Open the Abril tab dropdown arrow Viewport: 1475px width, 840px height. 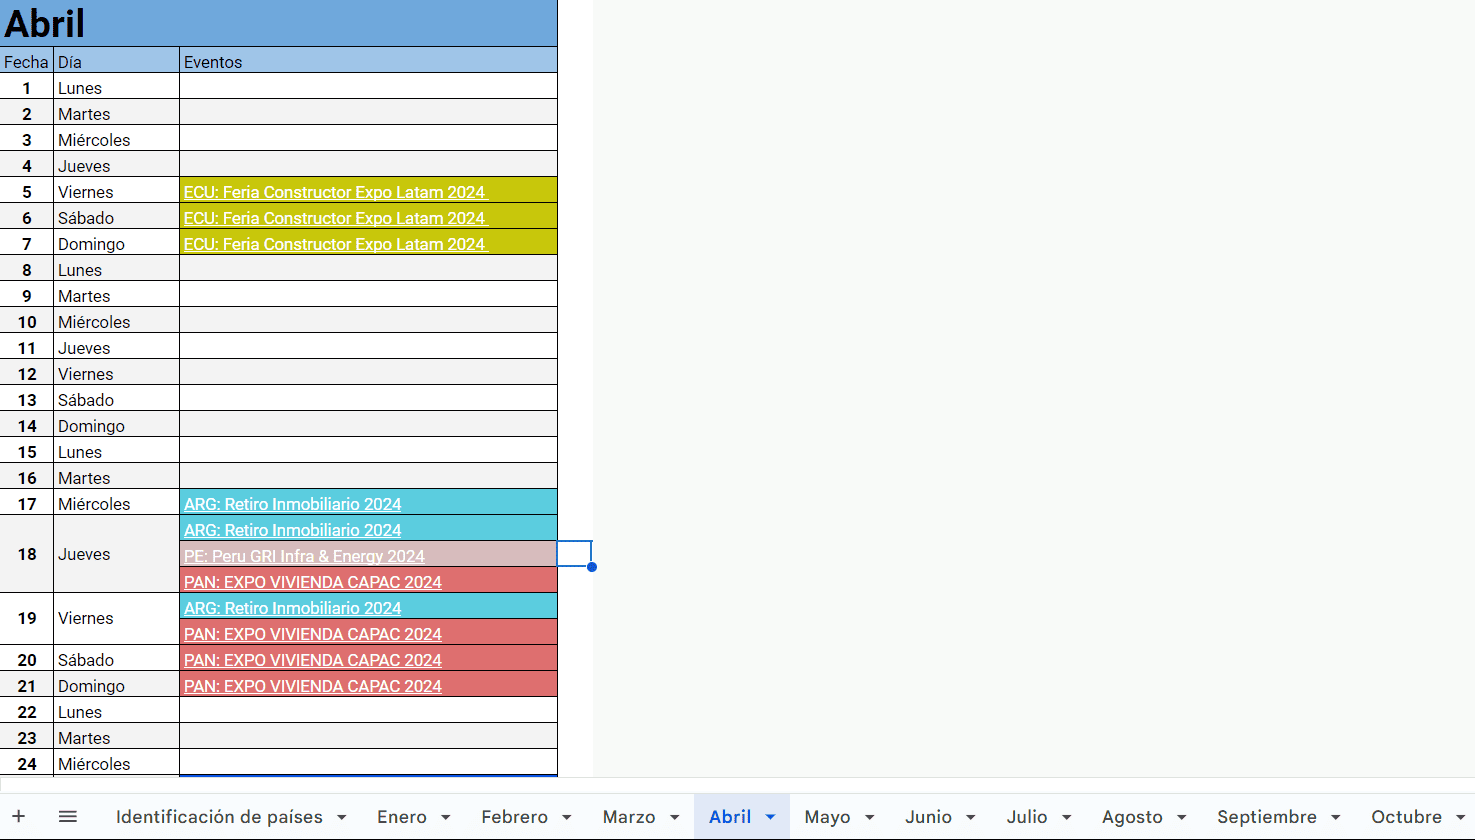click(x=770, y=816)
